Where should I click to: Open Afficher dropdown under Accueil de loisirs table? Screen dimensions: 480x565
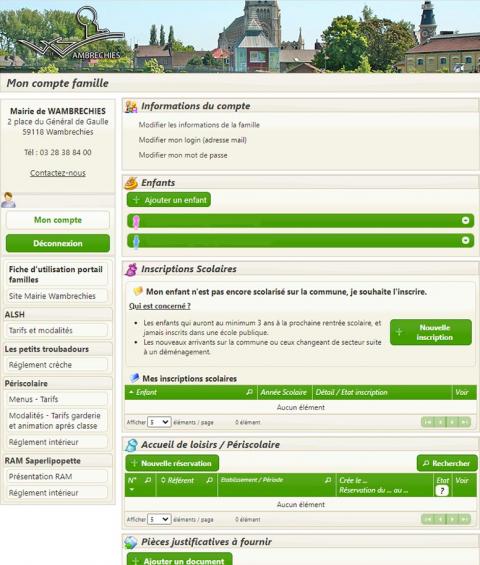[x=159, y=519]
